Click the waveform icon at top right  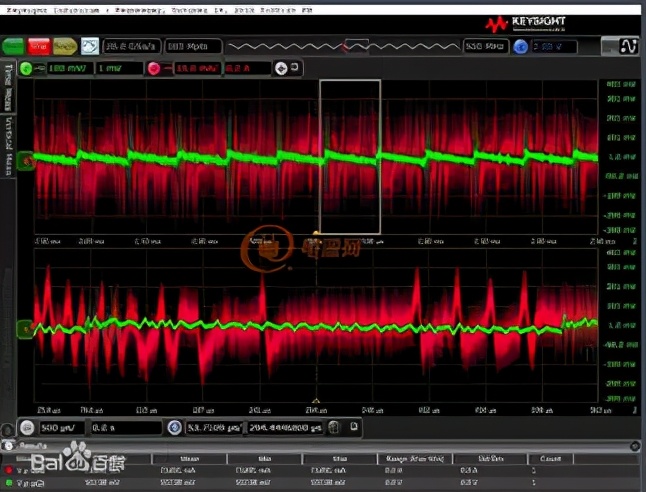coord(628,46)
